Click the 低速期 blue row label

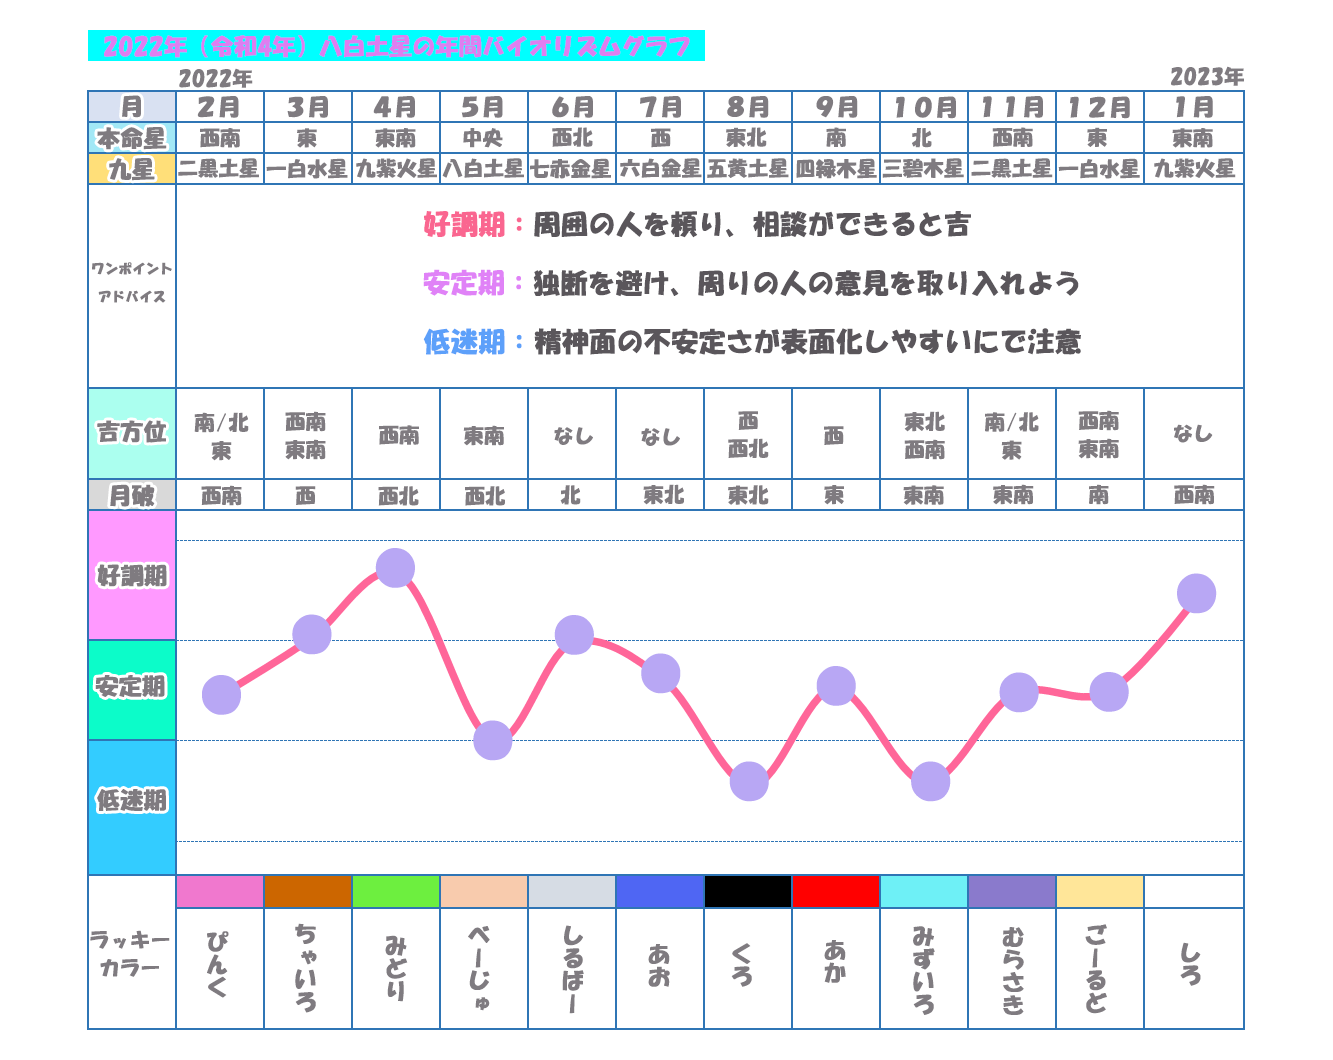[132, 801]
